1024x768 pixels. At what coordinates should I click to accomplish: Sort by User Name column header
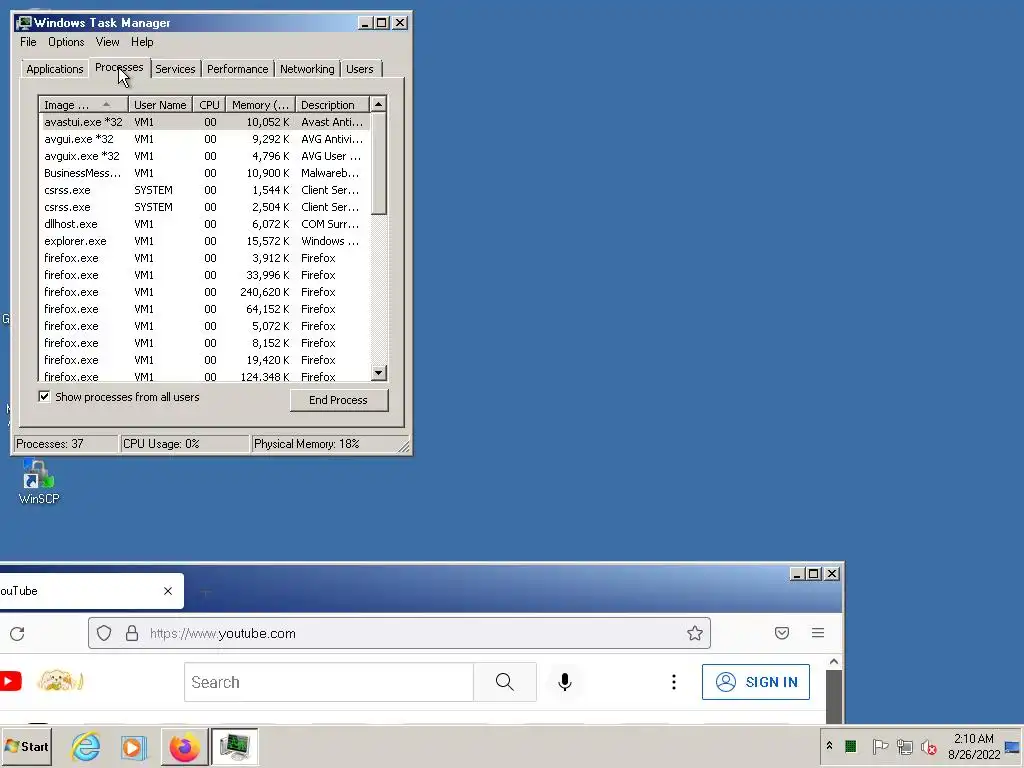coord(160,104)
